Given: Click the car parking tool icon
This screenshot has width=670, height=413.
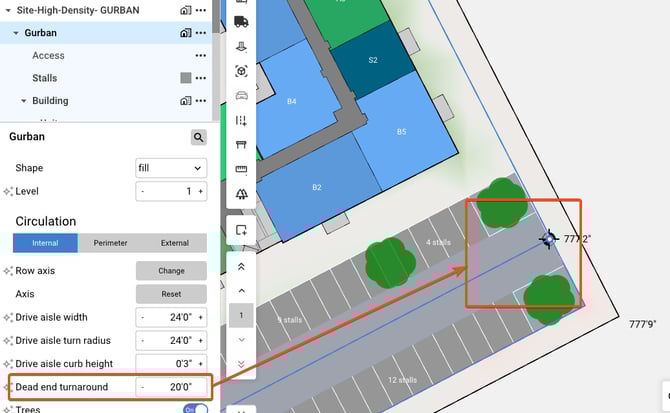Looking at the screenshot, I should point(241,96).
